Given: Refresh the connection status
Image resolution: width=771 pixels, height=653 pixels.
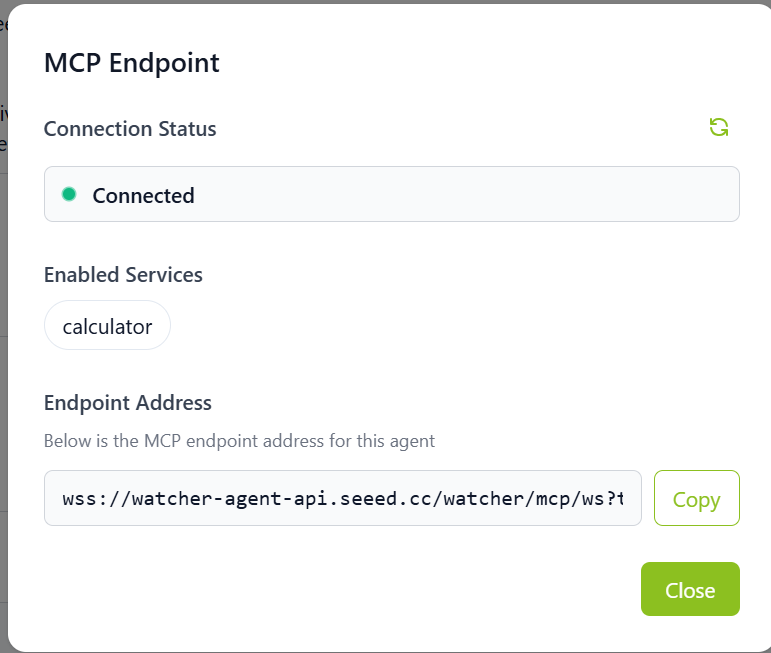Looking at the screenshot, I should click(718, 127).
